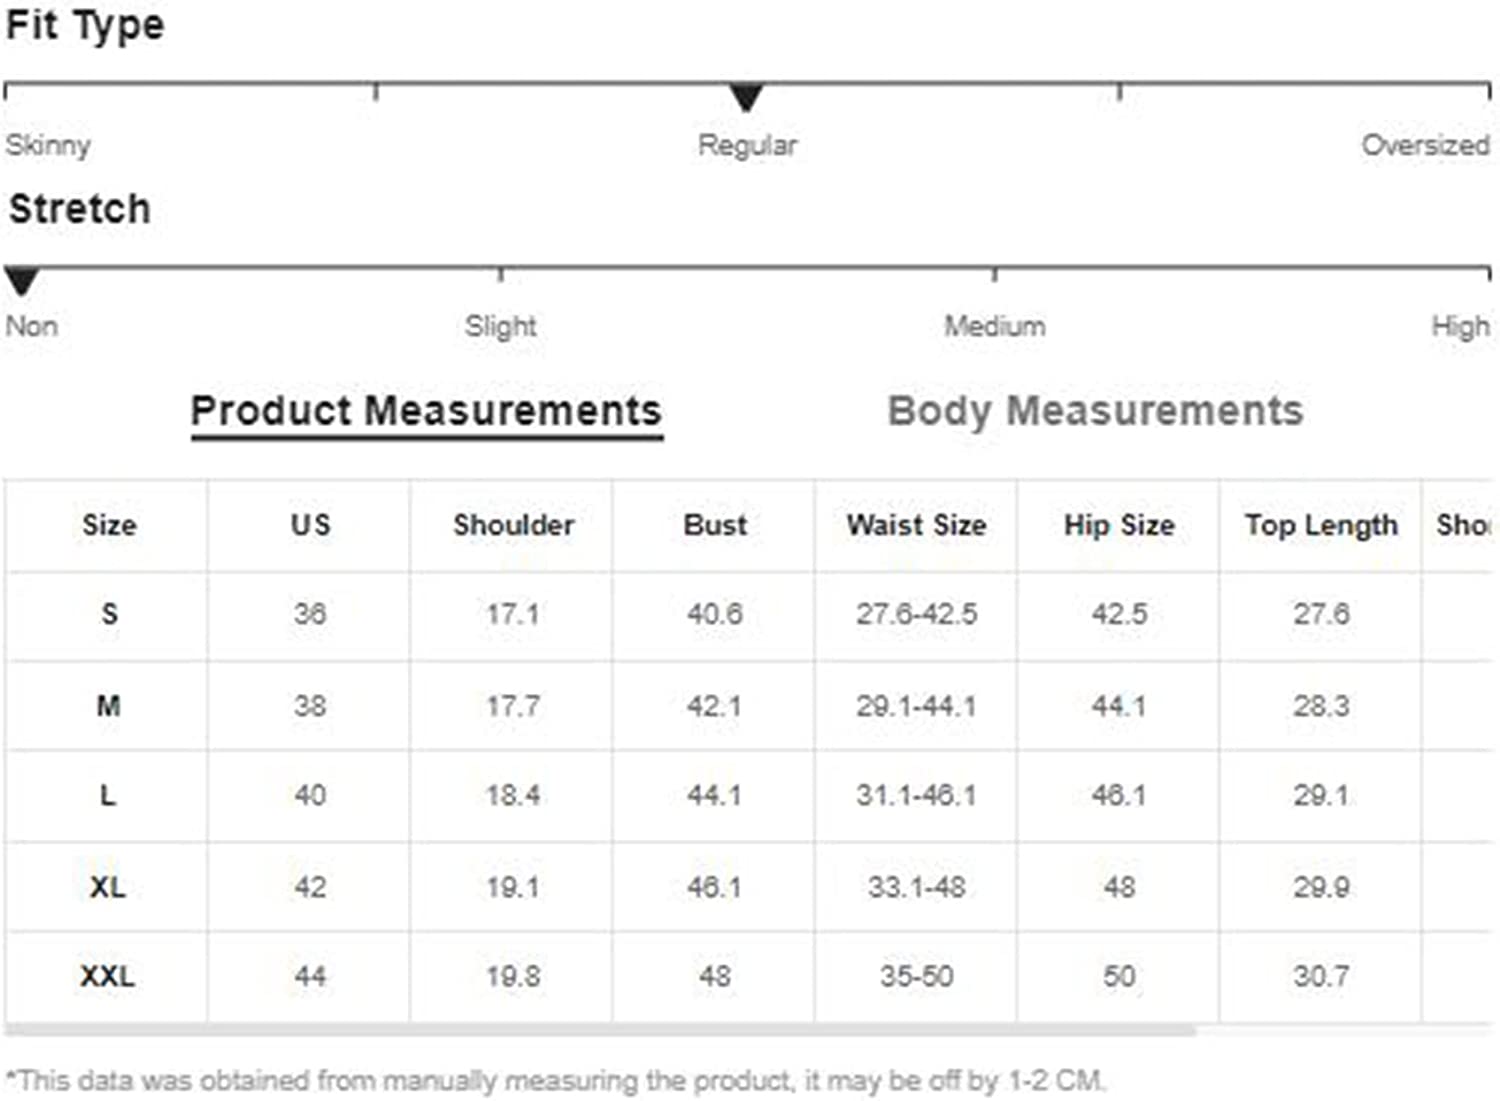Click the Top Length column header
The width and height of the screenshot is (1500, 1101).
click(1321, 525)
